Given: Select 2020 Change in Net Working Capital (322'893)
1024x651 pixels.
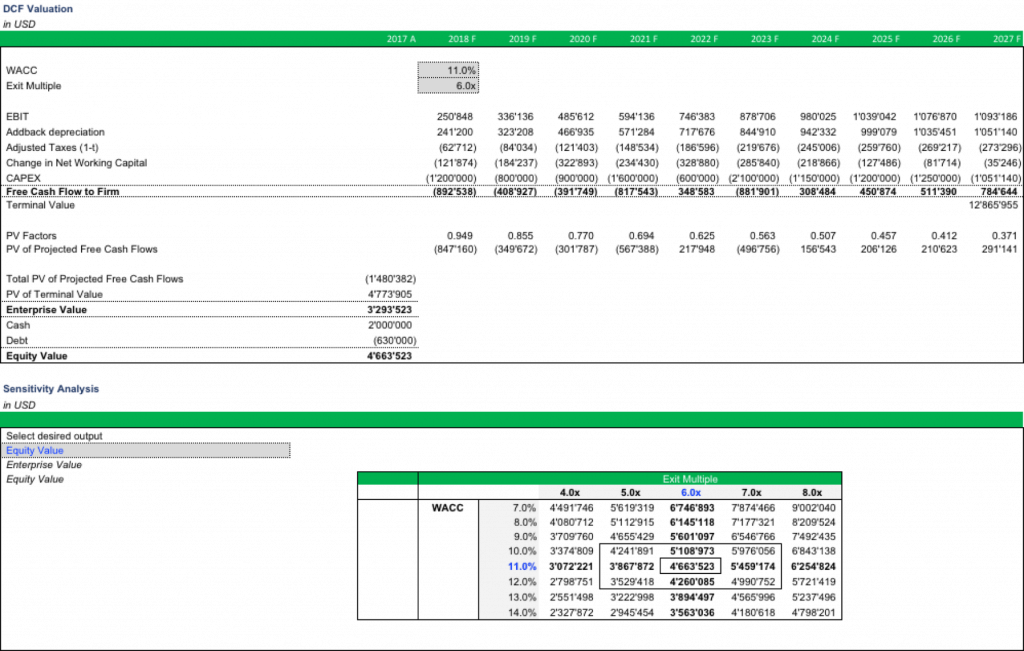Looking at the screenshot, I should pos(576,163).
